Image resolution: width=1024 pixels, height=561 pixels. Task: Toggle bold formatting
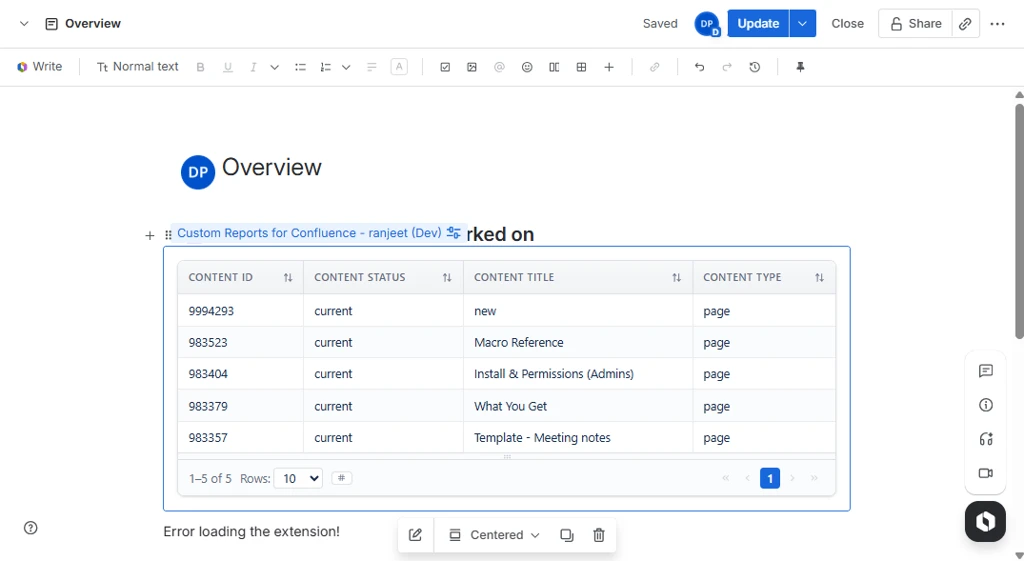(200, 67)
